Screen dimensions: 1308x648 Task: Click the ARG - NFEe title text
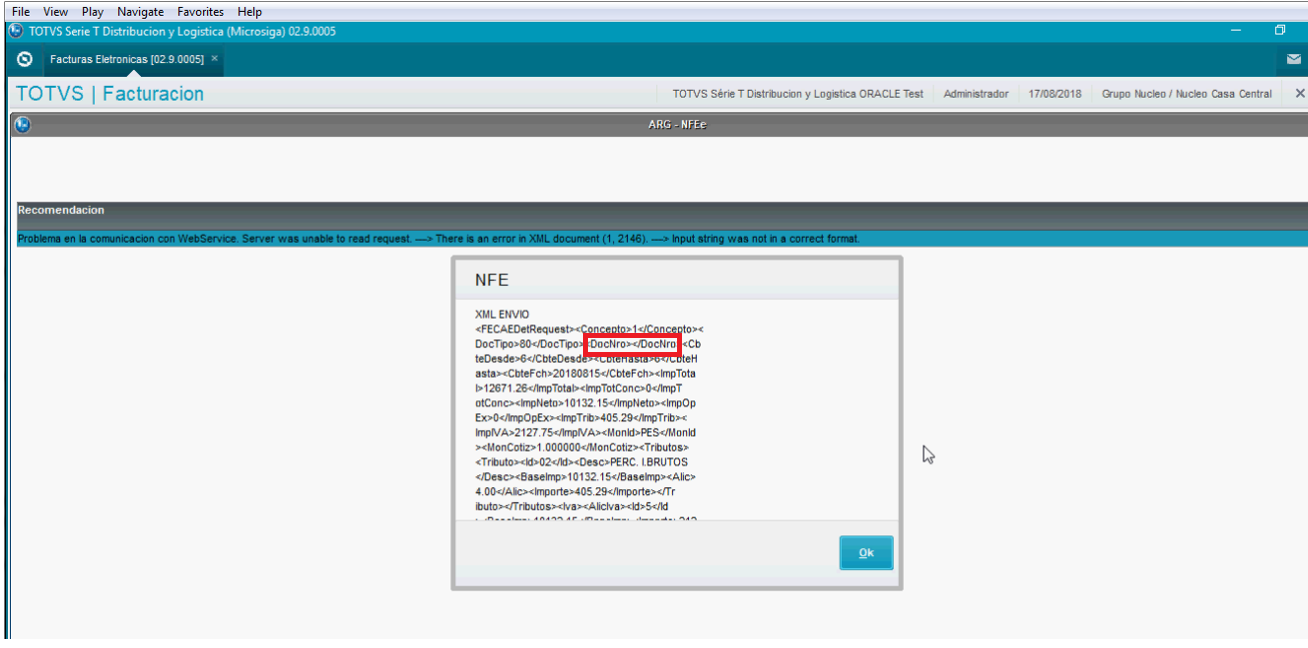coord(677,125)
